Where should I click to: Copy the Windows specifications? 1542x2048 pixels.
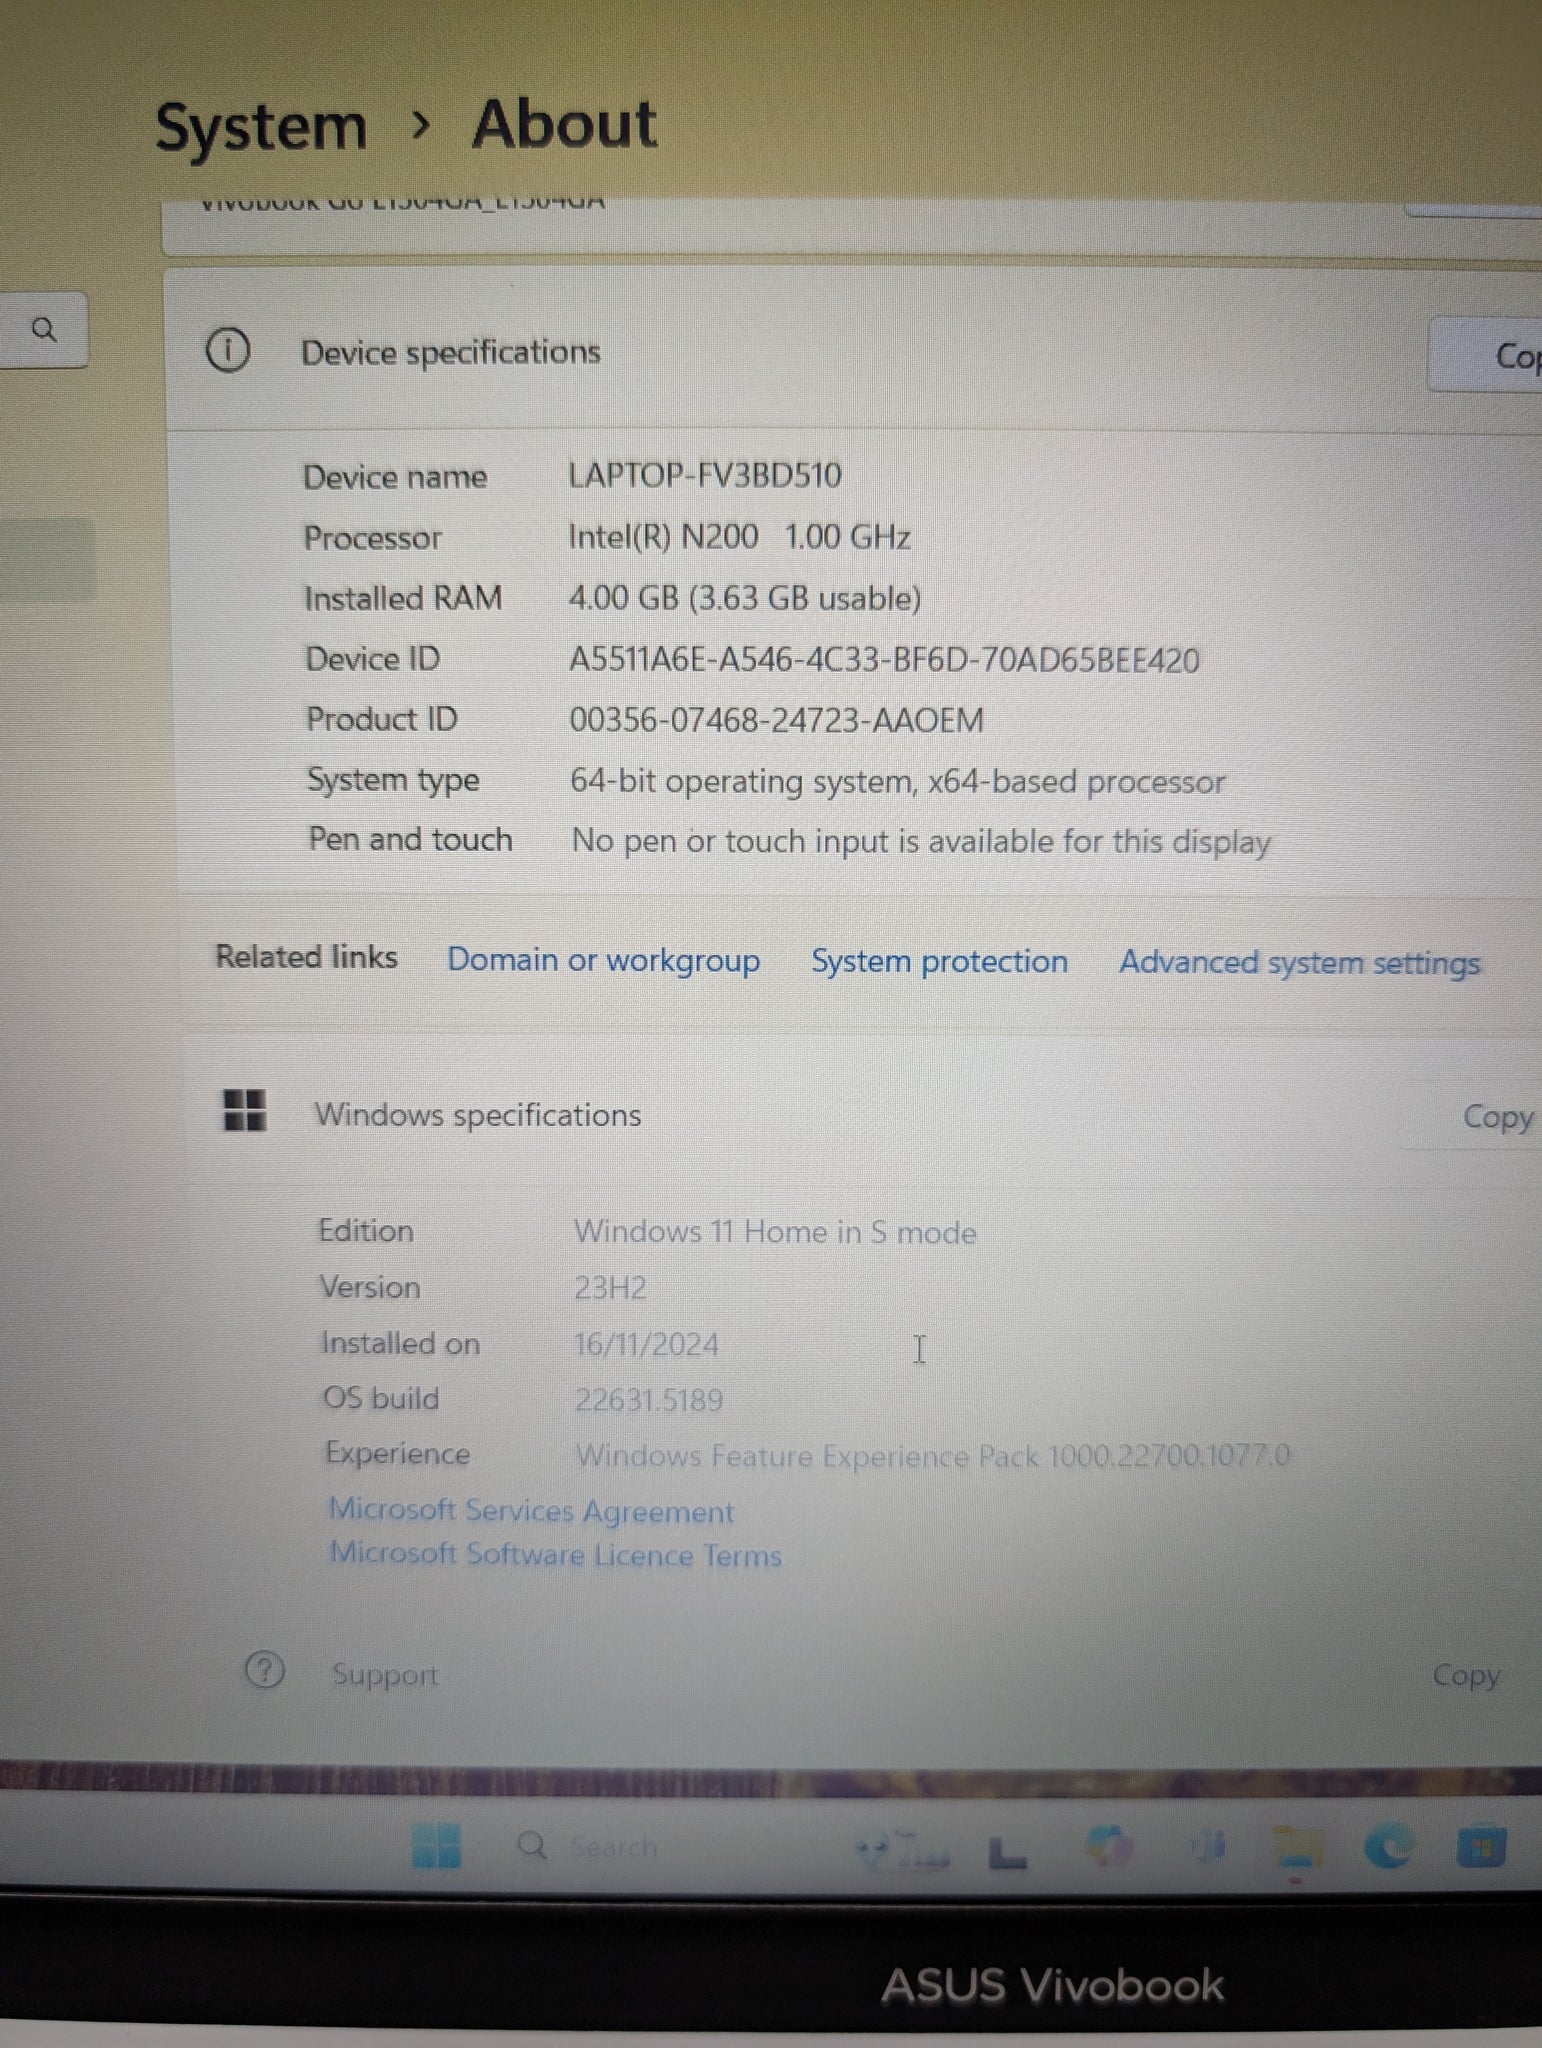(x=1496, y=1117)
